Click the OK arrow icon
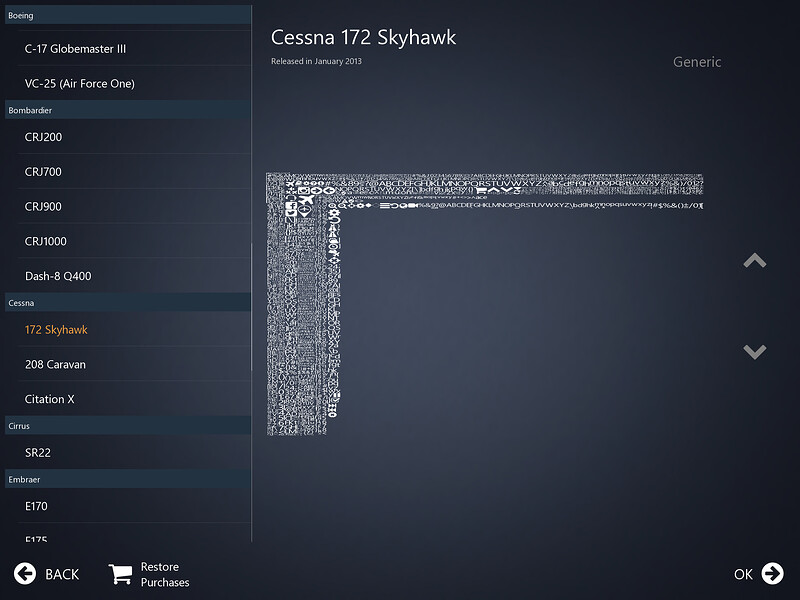The image size is (800, 600). click(x=772, y=573)
